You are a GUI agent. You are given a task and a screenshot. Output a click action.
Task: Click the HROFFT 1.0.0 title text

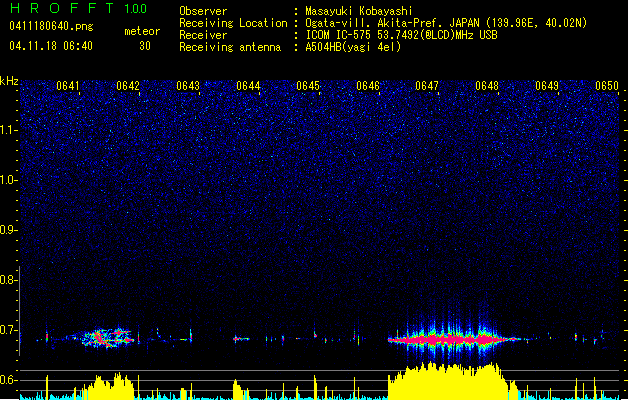78,8
